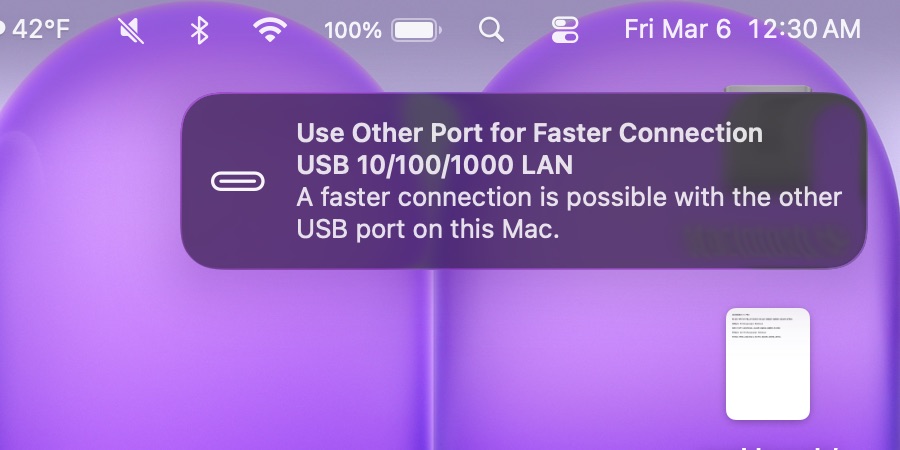The width and height of the screenshot is (900, 450).
Task: Click the battery icon in menu bar
Action: (x=416, y=30)
